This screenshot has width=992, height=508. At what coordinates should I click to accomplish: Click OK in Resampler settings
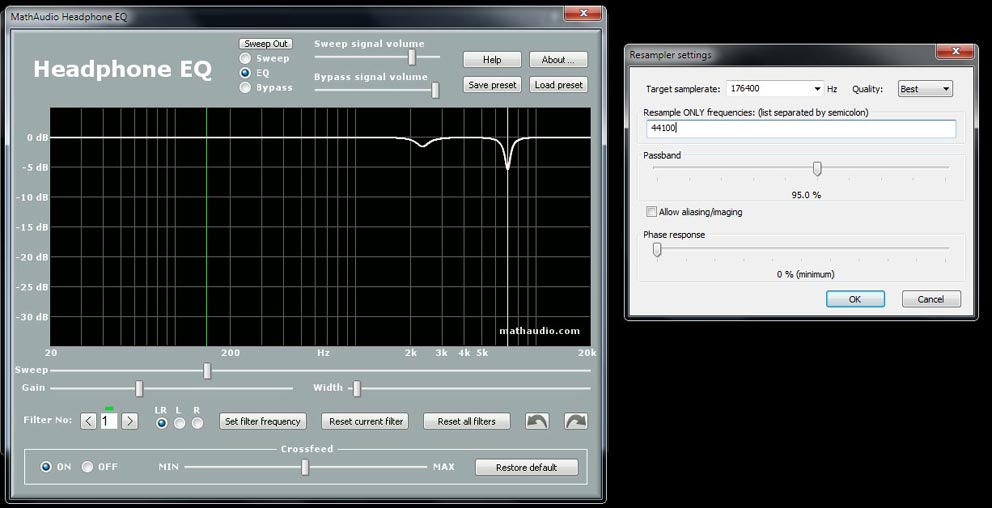[854, 299]
